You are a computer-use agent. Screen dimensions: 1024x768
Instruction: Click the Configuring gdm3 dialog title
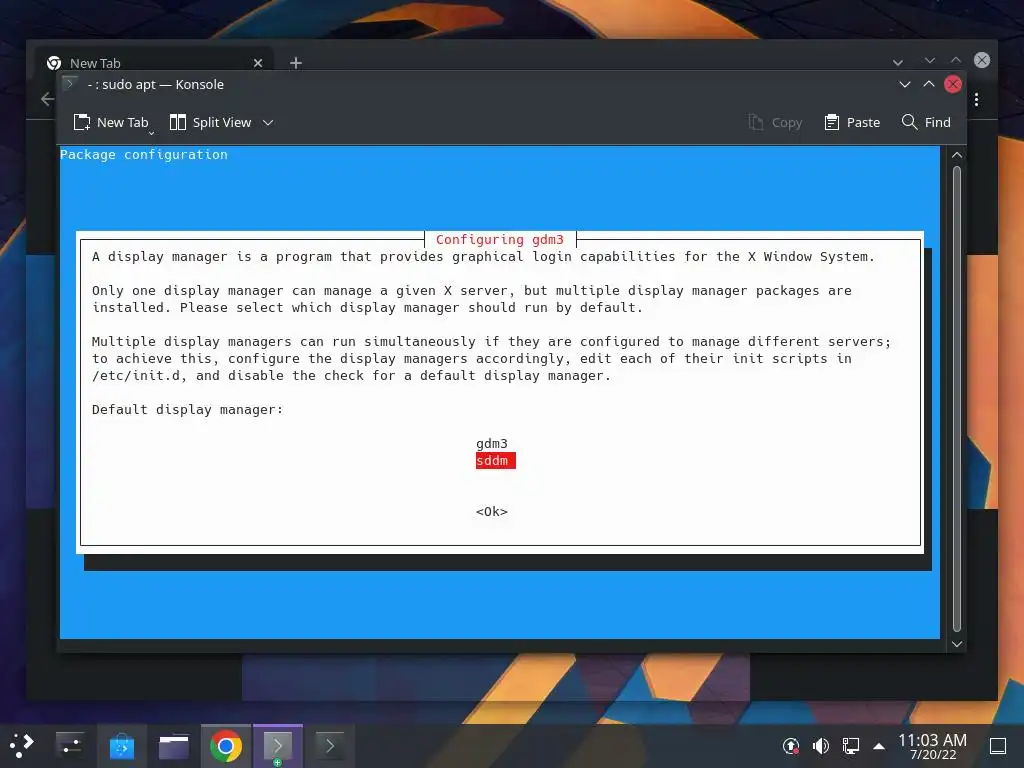[500, 240]
